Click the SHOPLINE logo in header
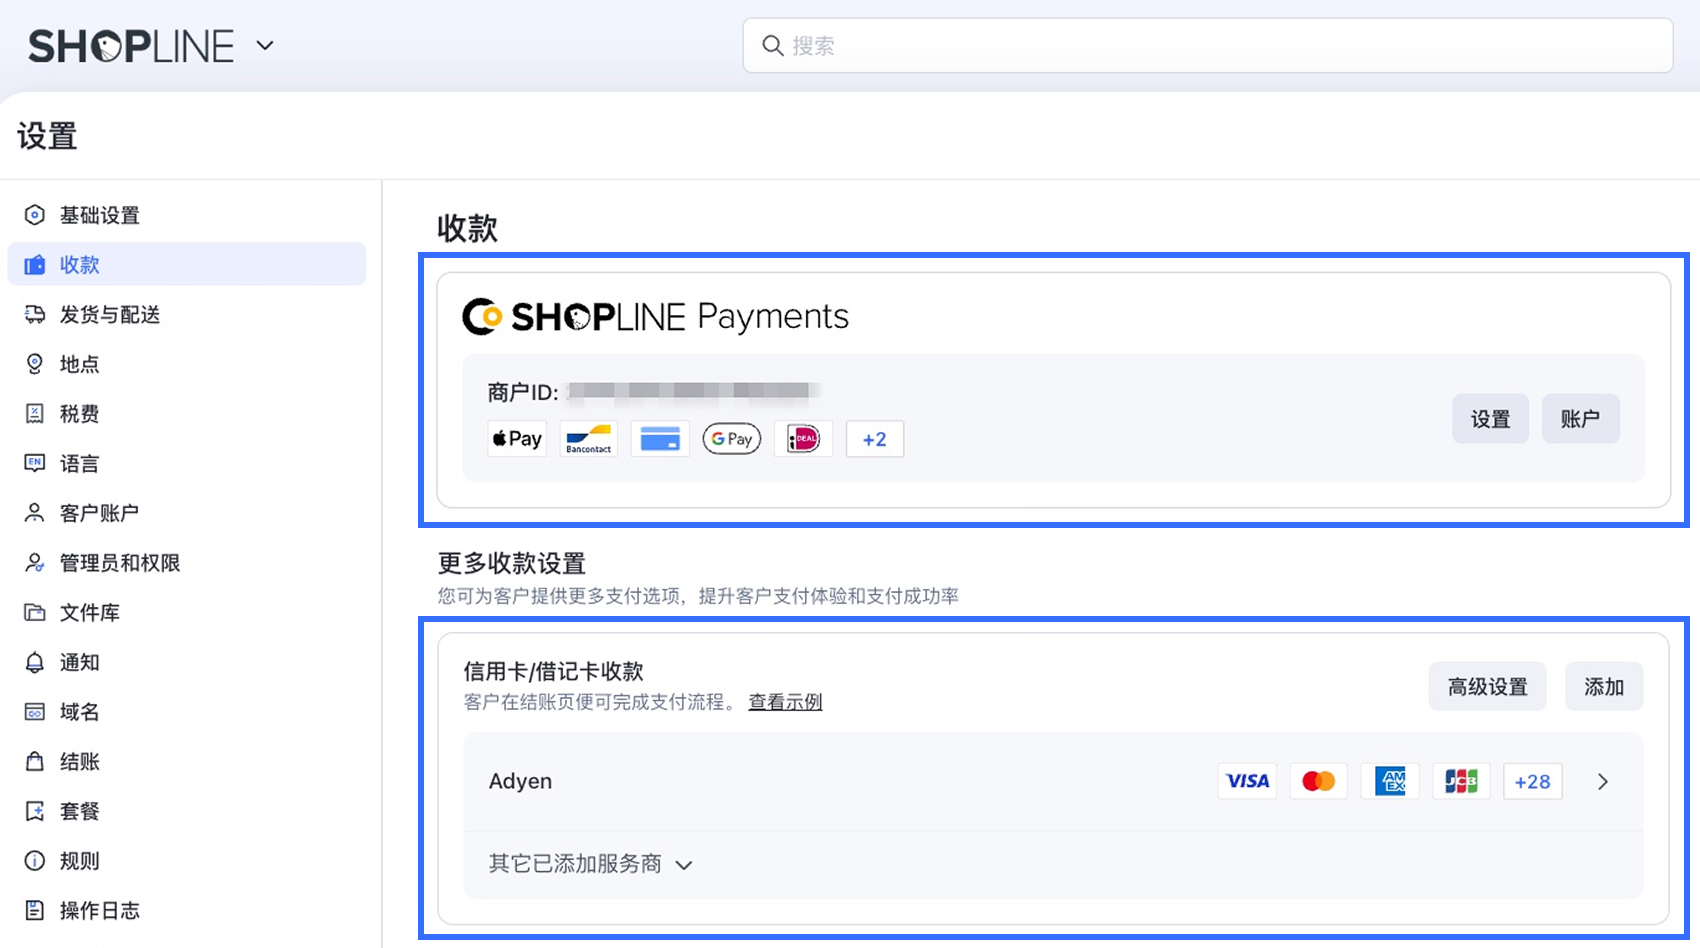 [x=131, y=46]
